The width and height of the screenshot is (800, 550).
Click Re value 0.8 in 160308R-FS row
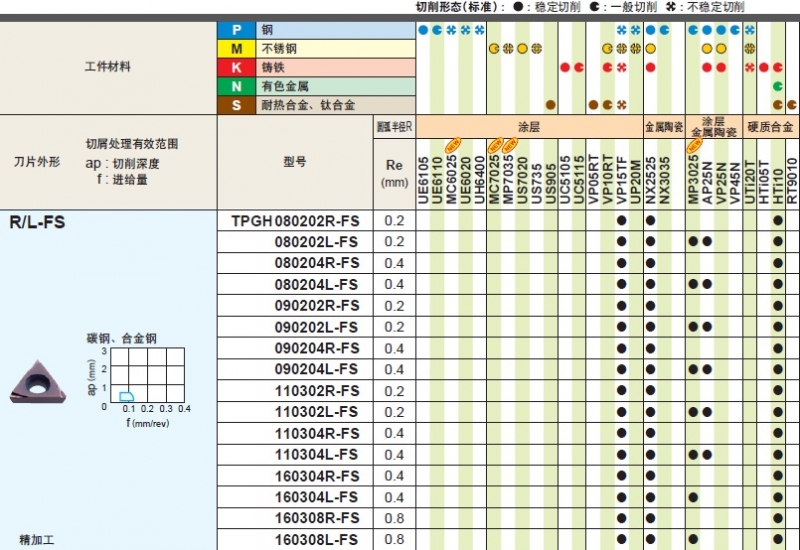pyautogui.click(x=394, y=518)
